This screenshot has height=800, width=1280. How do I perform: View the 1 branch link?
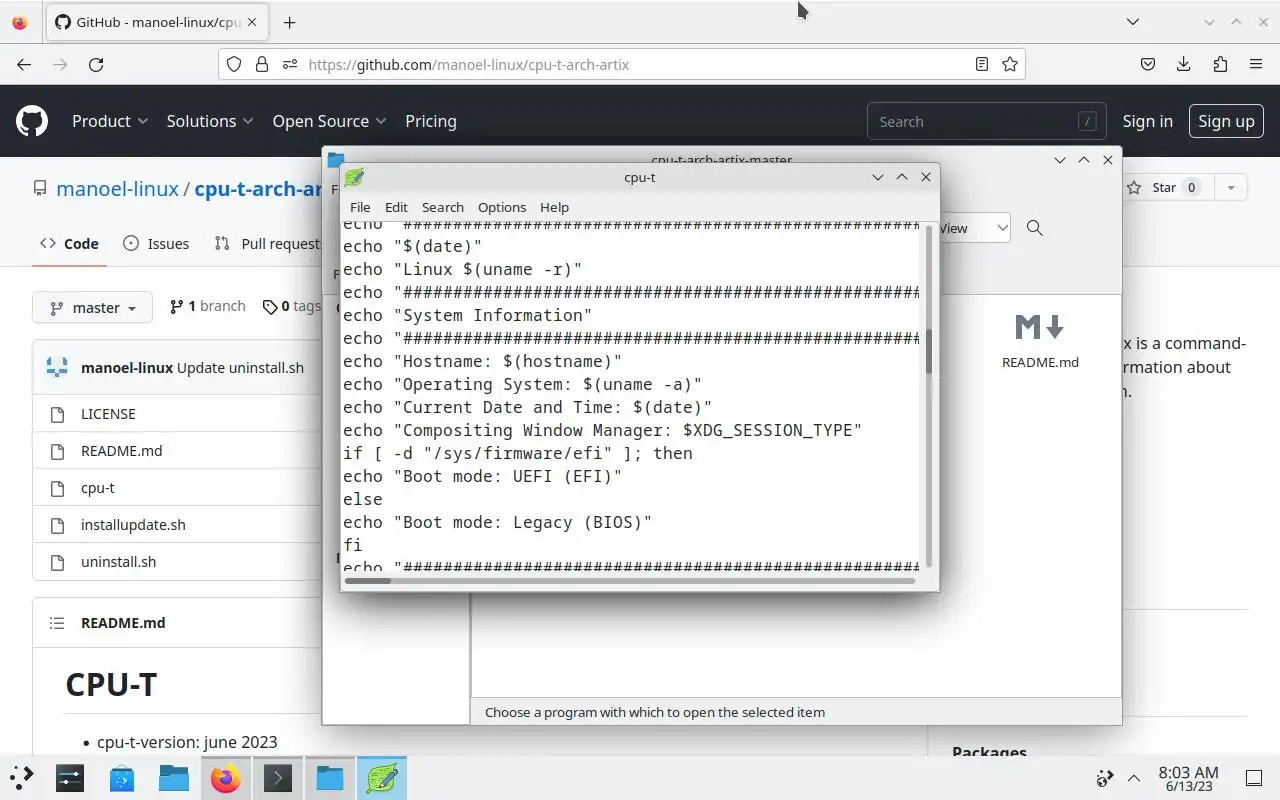click(208, 306)
